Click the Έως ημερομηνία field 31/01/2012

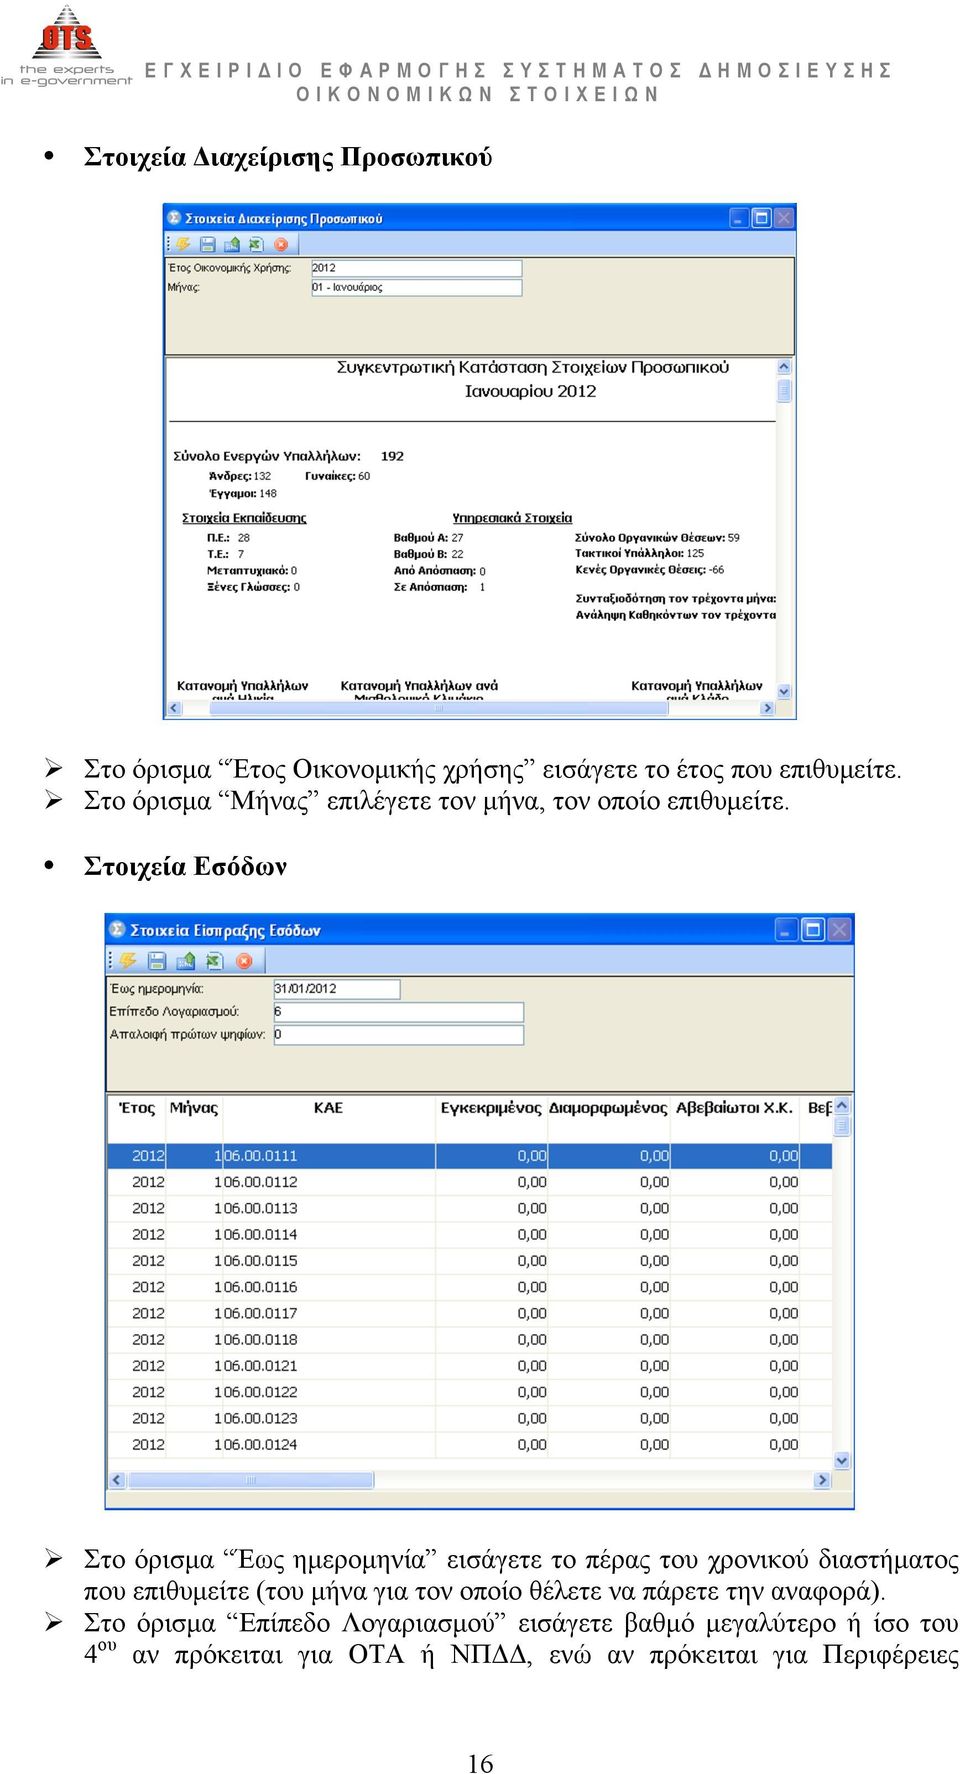click(337, 989)
